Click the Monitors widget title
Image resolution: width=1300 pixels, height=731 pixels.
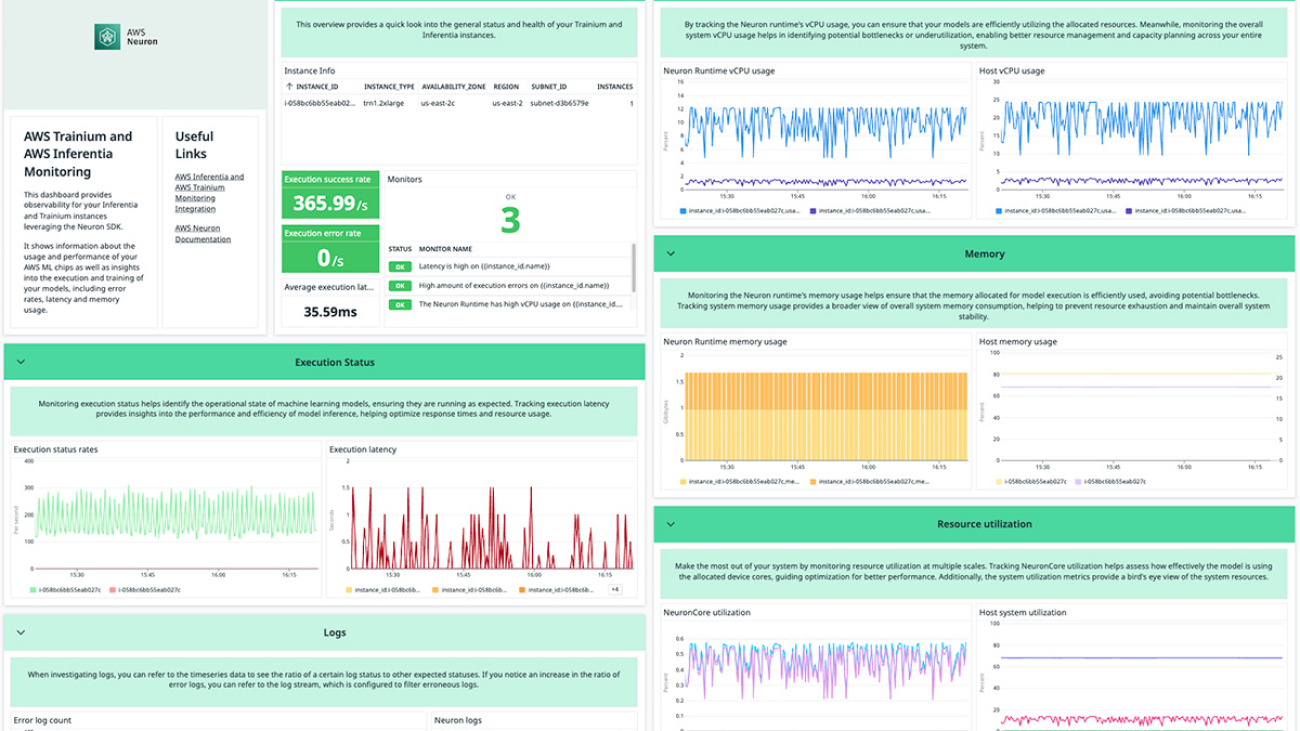point(405,180)
